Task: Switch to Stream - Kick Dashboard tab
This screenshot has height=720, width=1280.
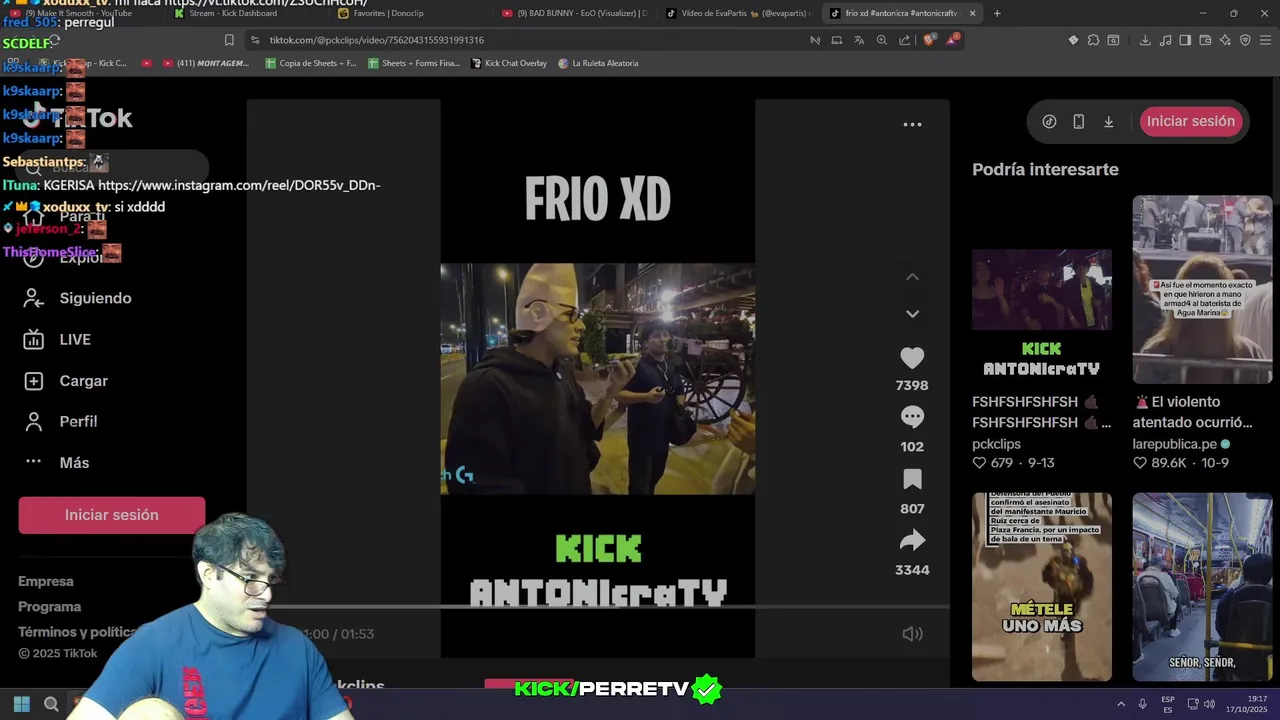Action: pos(233,13)
